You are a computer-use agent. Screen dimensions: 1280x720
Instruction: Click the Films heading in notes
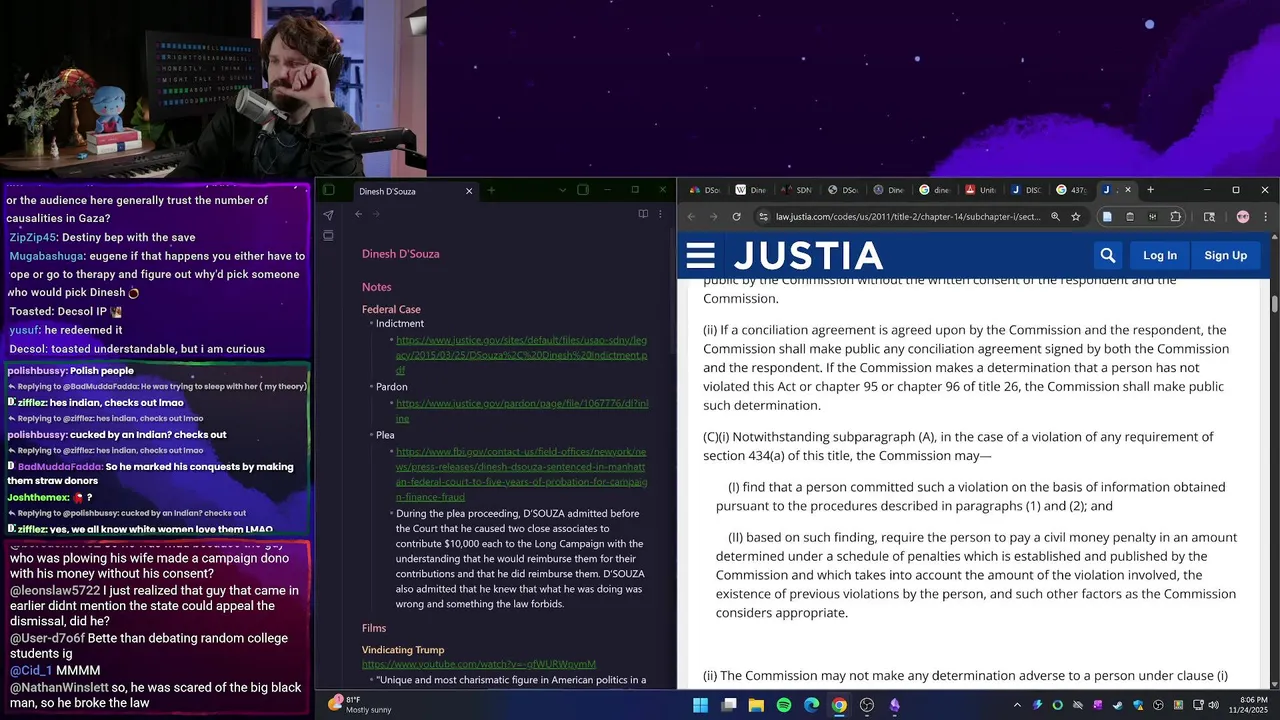coord(374,628)
